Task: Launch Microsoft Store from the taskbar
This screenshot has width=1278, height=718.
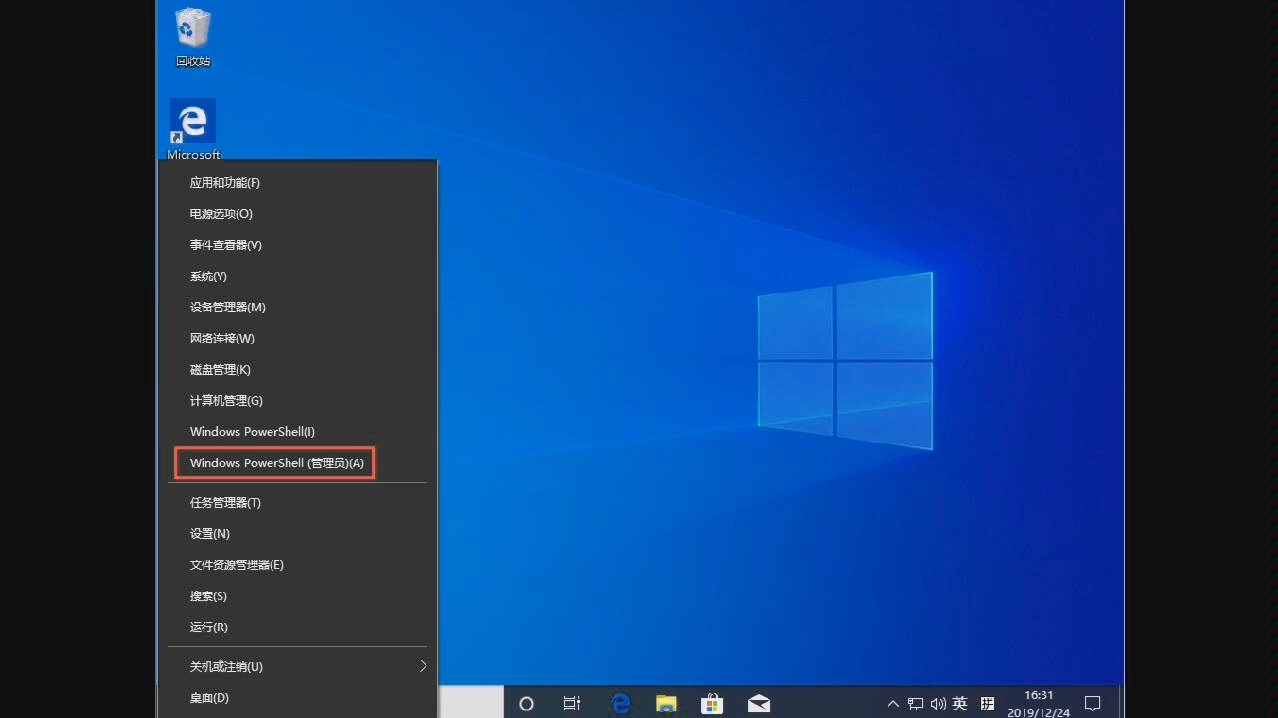Action: point(712,703)
